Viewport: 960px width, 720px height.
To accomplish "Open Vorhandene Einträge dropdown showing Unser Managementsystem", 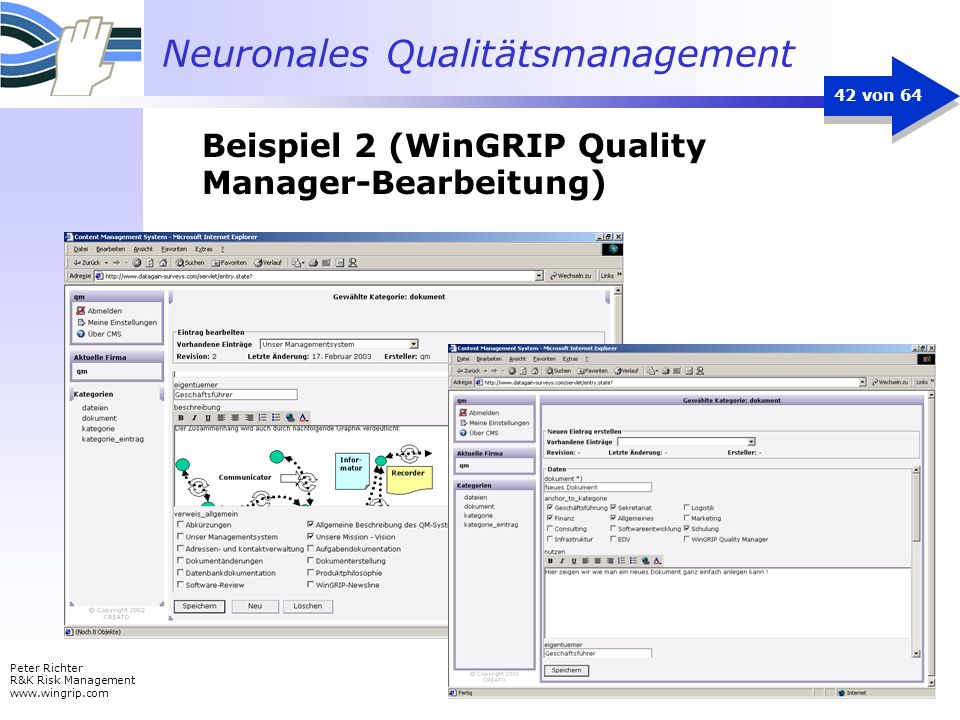I will pos(414,344).
